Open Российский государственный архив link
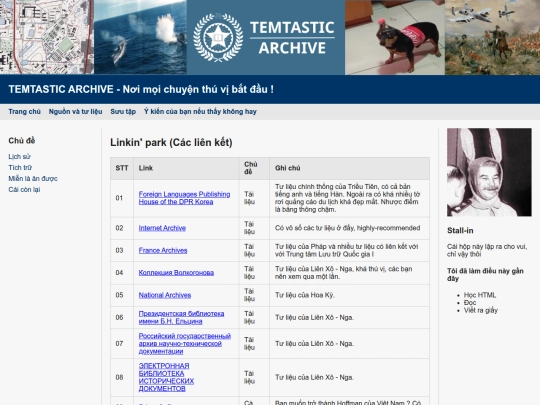Viewport: 540px width, 405px height. pos(185,344)
